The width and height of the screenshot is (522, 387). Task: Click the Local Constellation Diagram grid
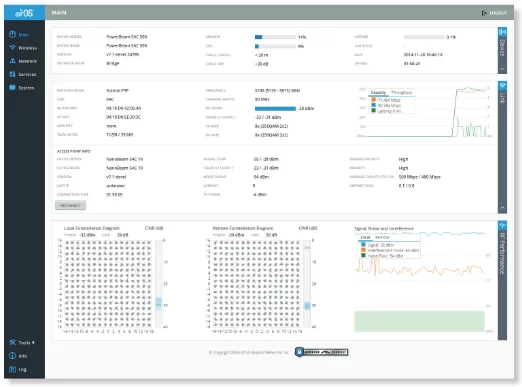(x=107, y=284)
